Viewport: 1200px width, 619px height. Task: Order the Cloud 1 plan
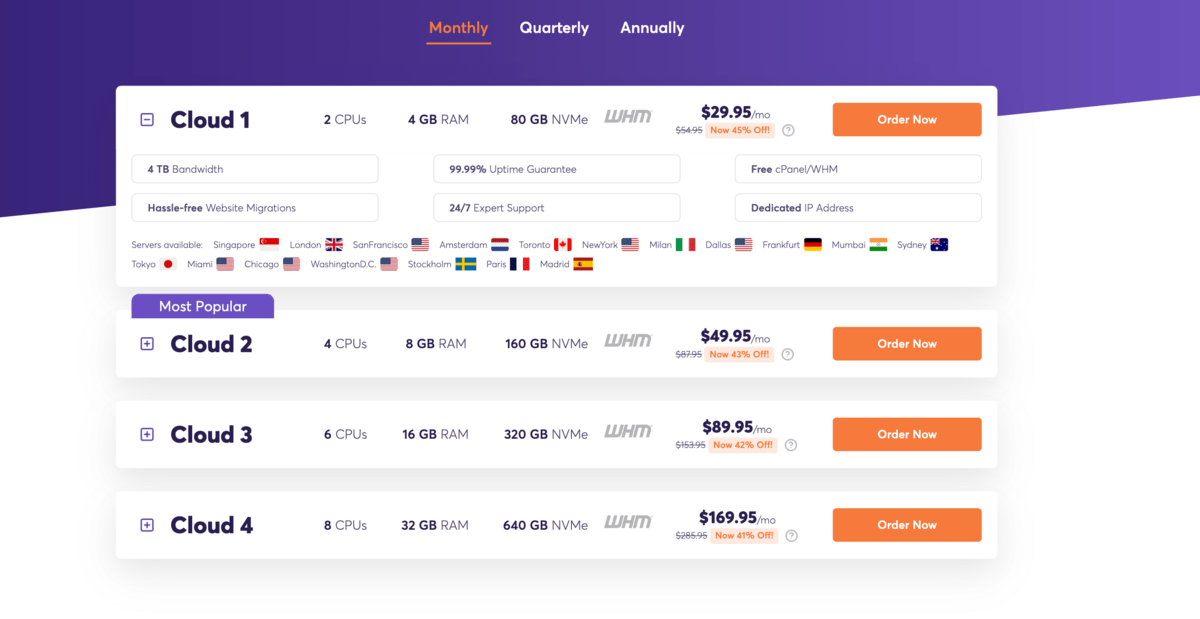906,119
